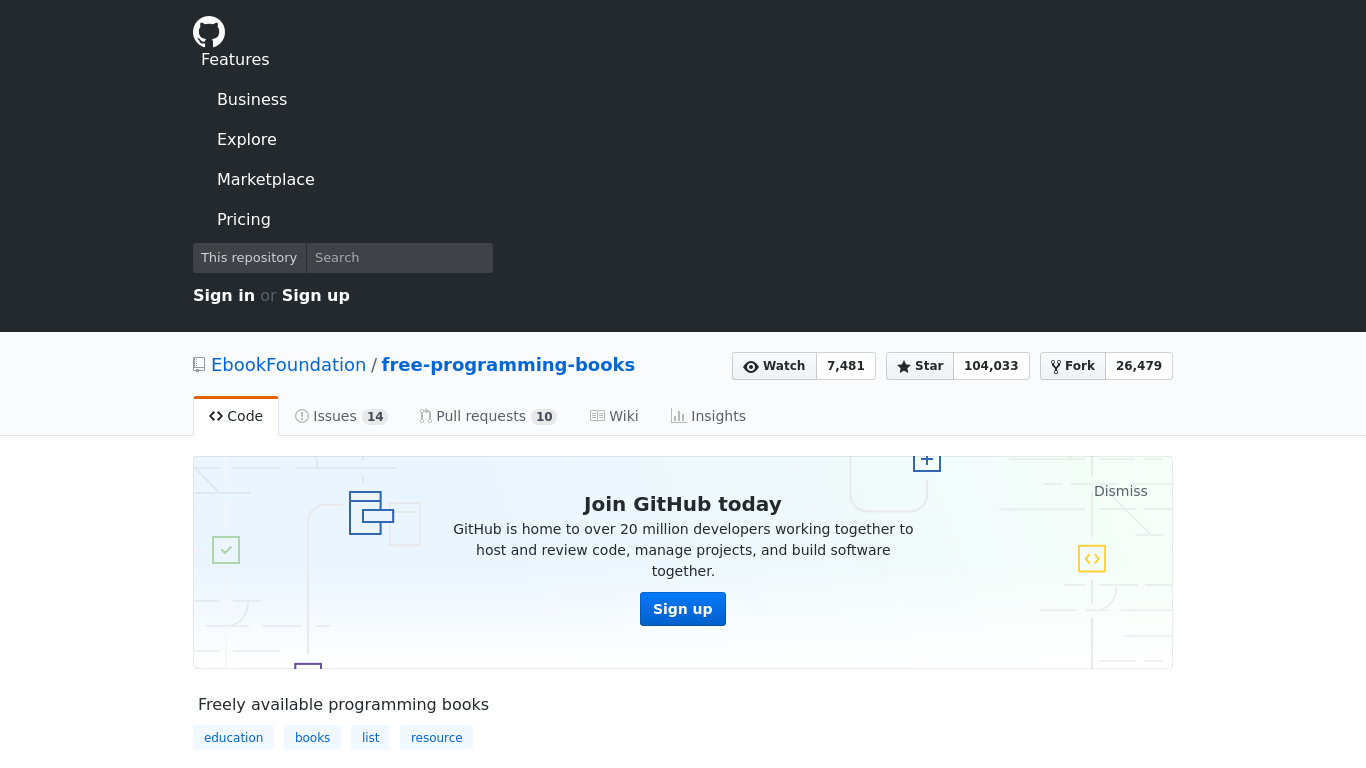Select the education topic tag
Screen dimensions: 1366x768
[x=233, y=738]
